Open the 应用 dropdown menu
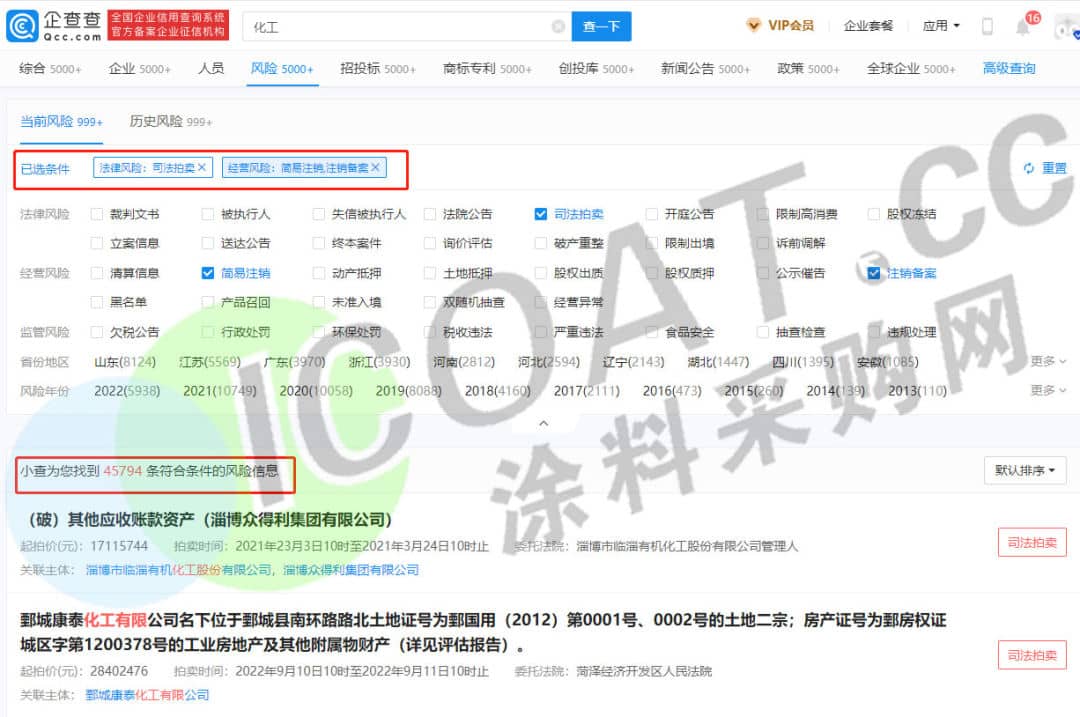1080x717 pixels. click(x=941, y=26)
